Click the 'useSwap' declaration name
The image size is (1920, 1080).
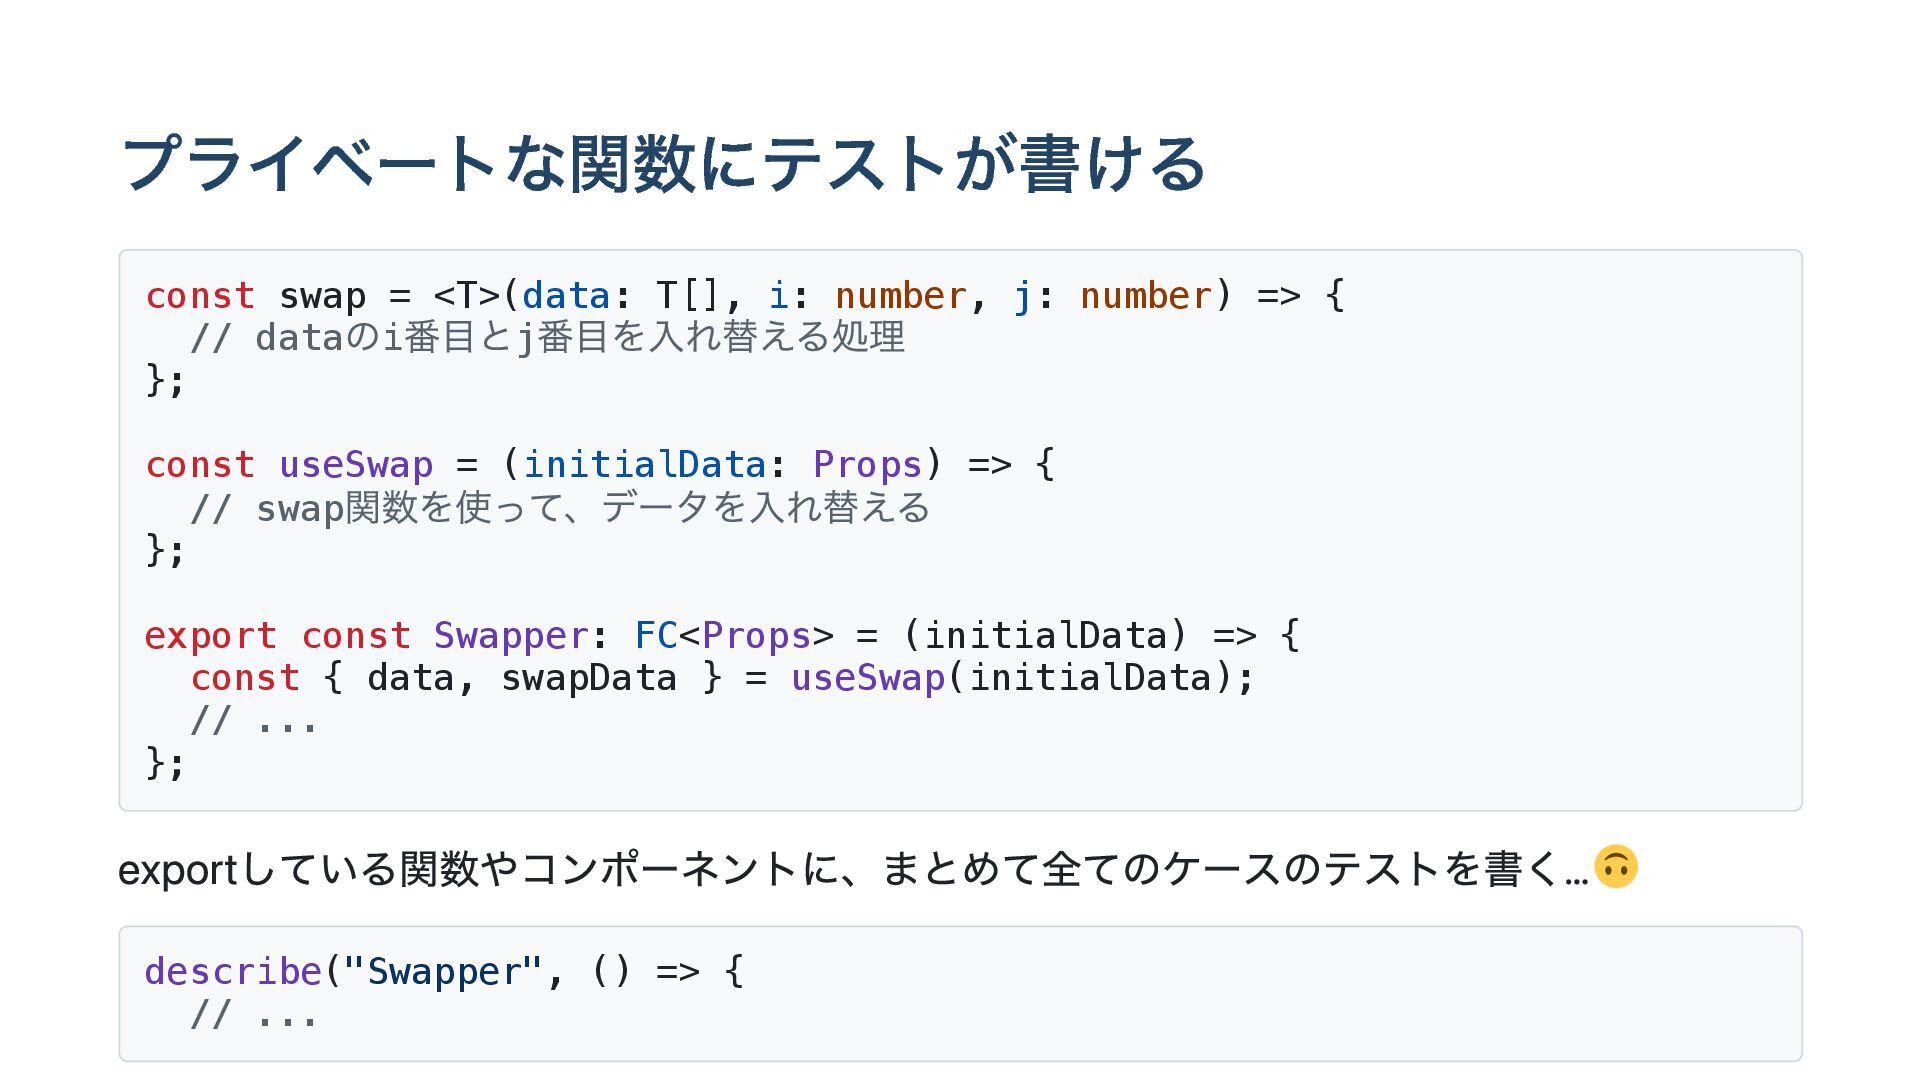coord(355,465)
